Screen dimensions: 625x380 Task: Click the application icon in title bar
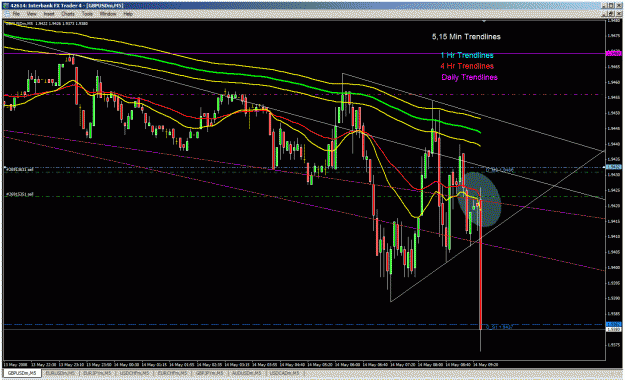6,6
